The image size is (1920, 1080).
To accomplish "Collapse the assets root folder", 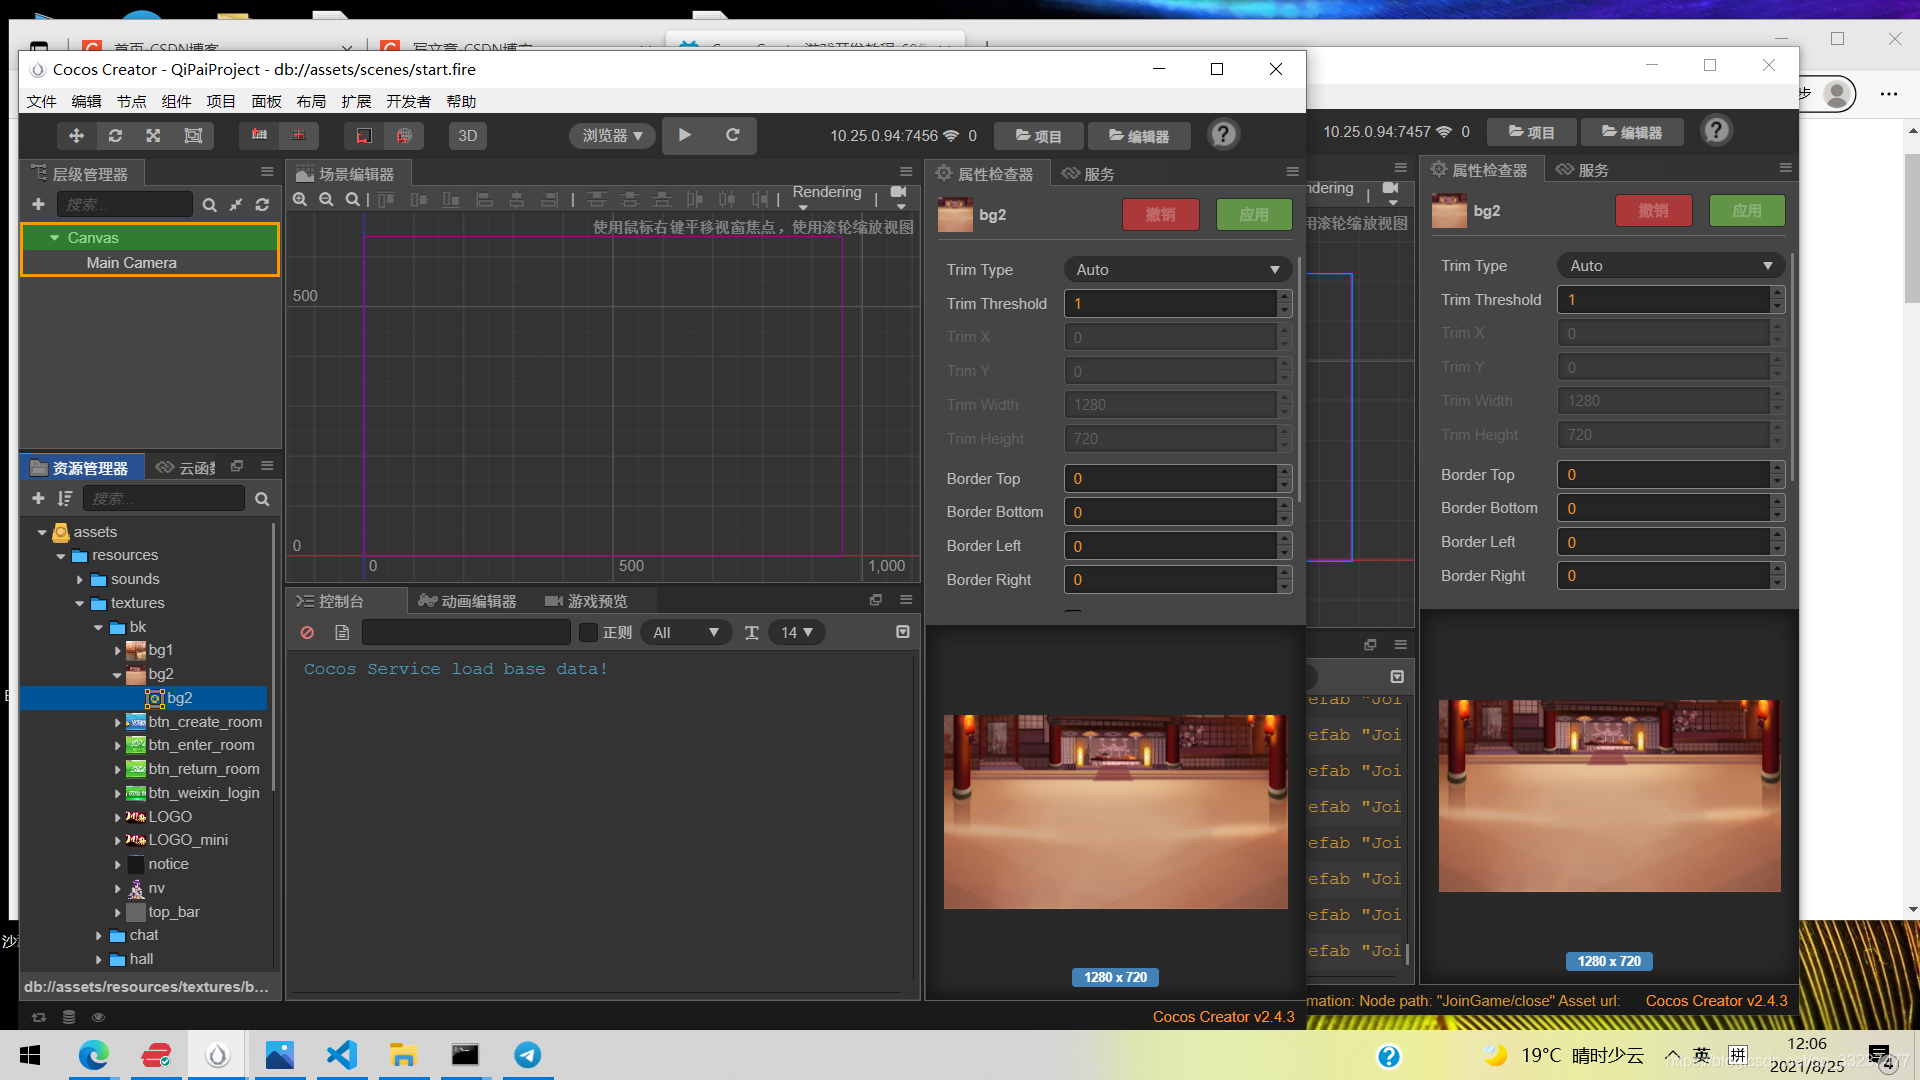I will tap(42, 532).
